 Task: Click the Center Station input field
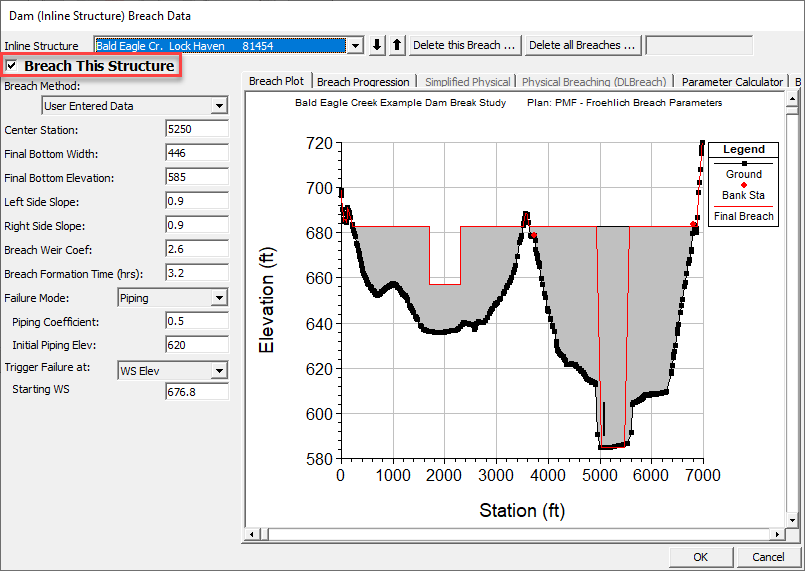[x=197, y=130]
